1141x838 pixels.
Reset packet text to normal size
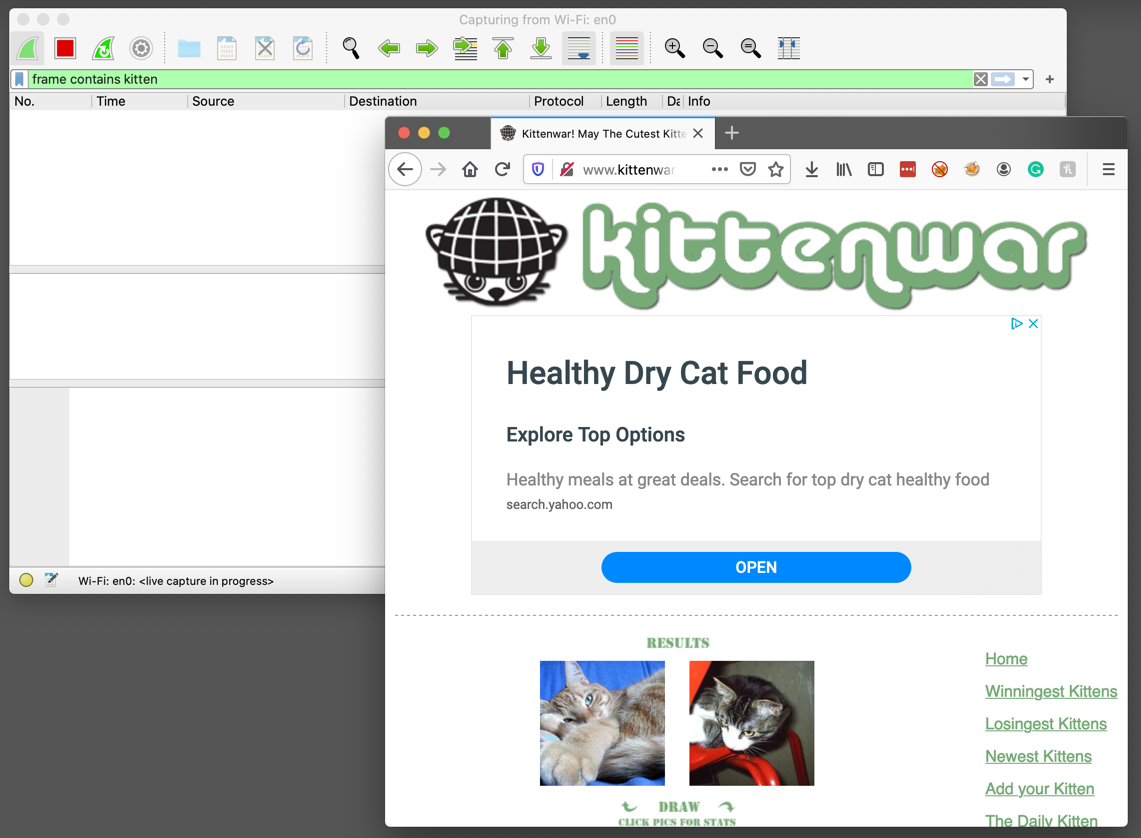(750, 49)
